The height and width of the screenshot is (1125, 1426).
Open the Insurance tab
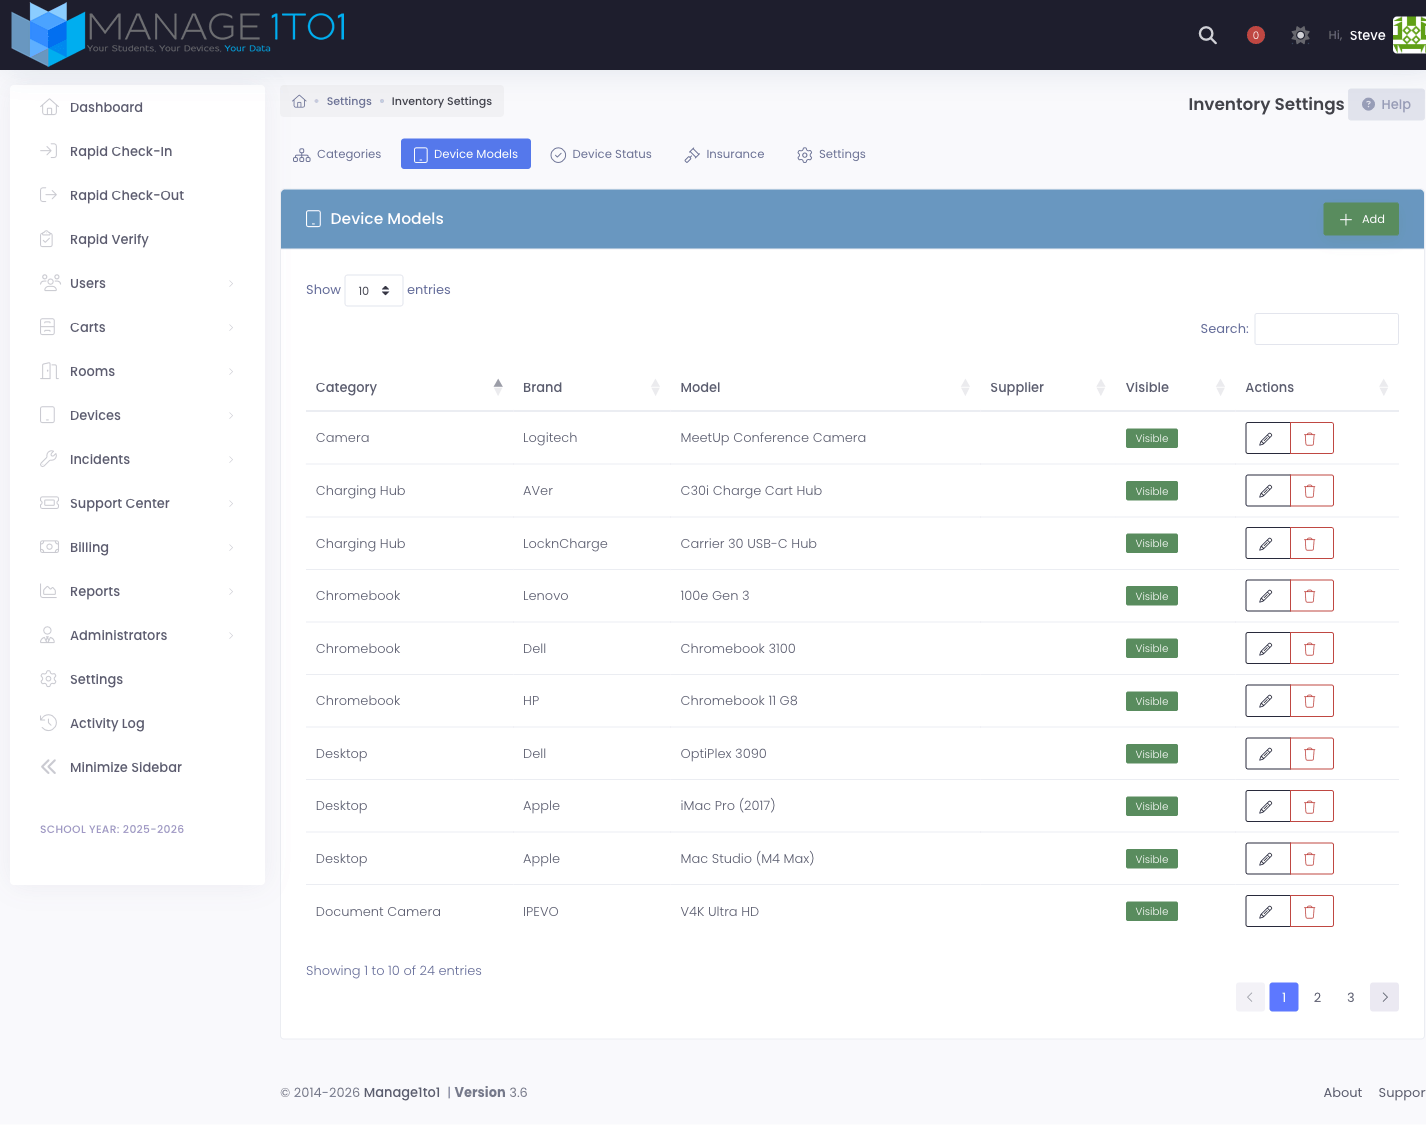point(724,154)
